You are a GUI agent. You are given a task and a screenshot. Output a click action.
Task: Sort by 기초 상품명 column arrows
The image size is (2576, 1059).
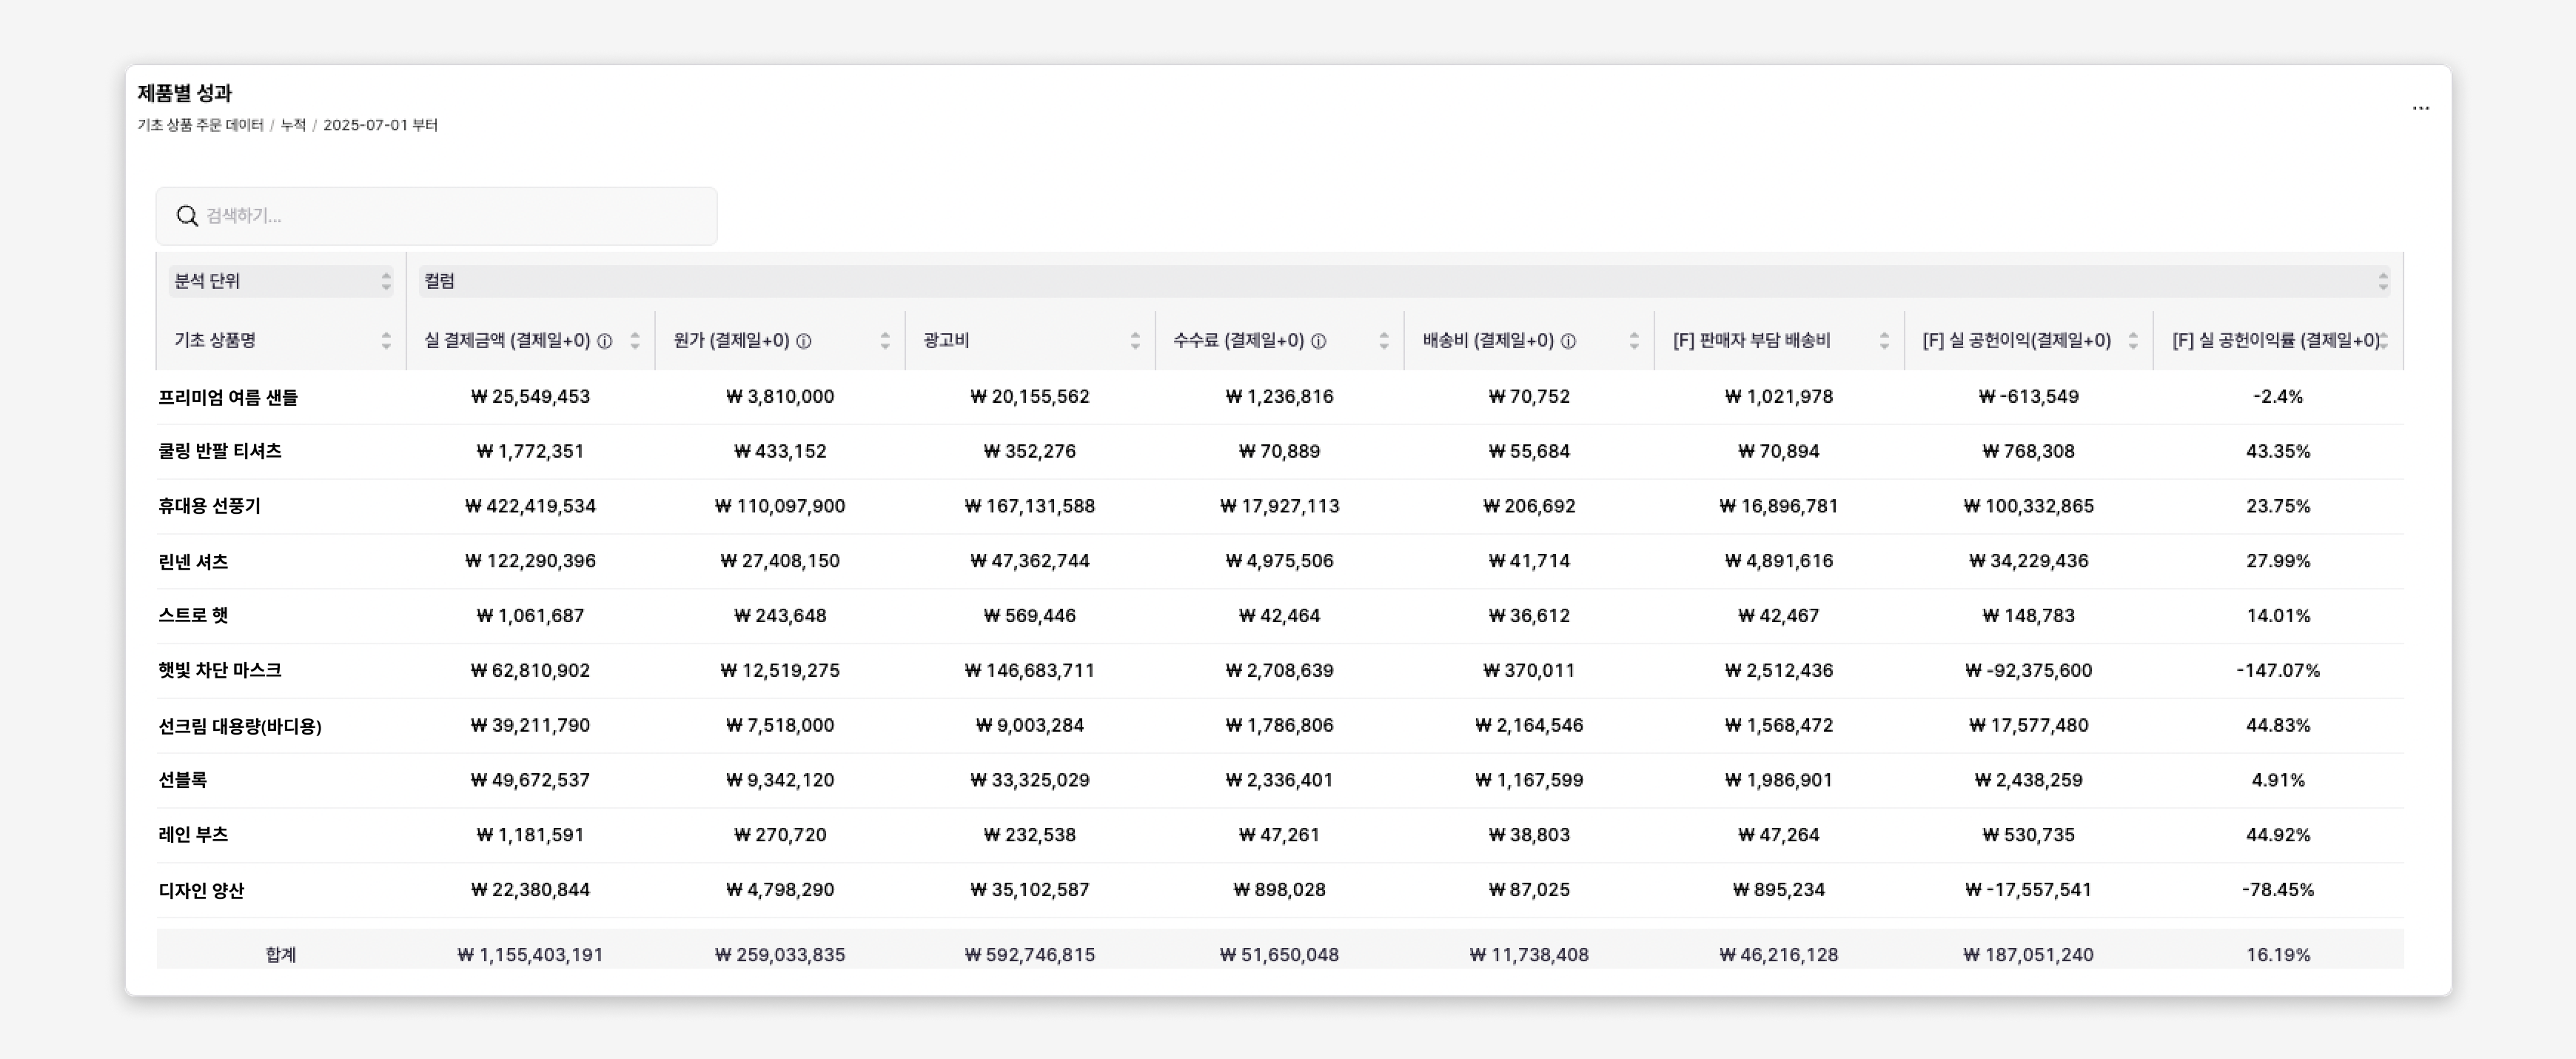click(386, 341)
